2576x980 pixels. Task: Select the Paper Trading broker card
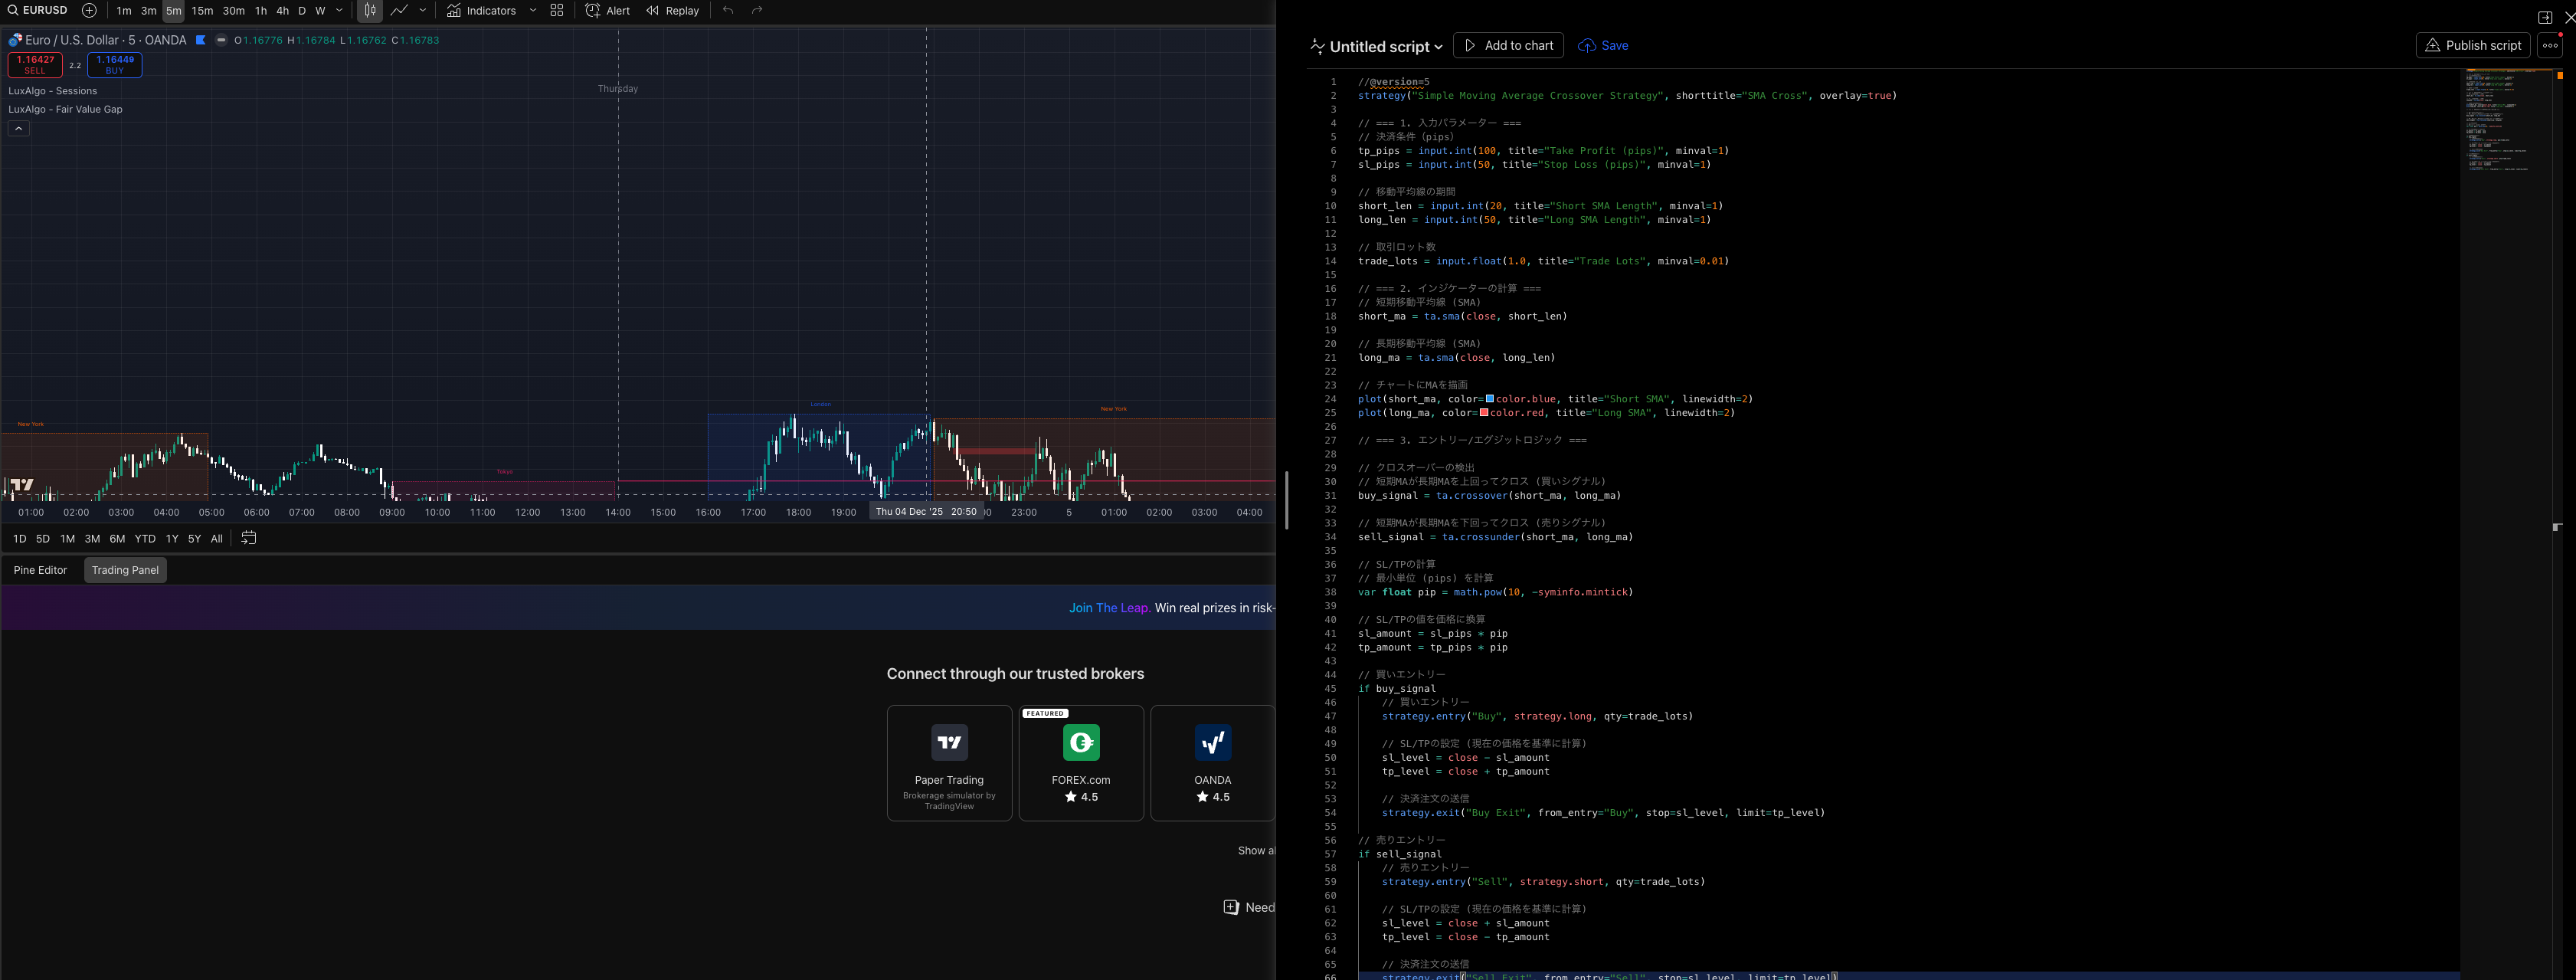click(949, 763)
